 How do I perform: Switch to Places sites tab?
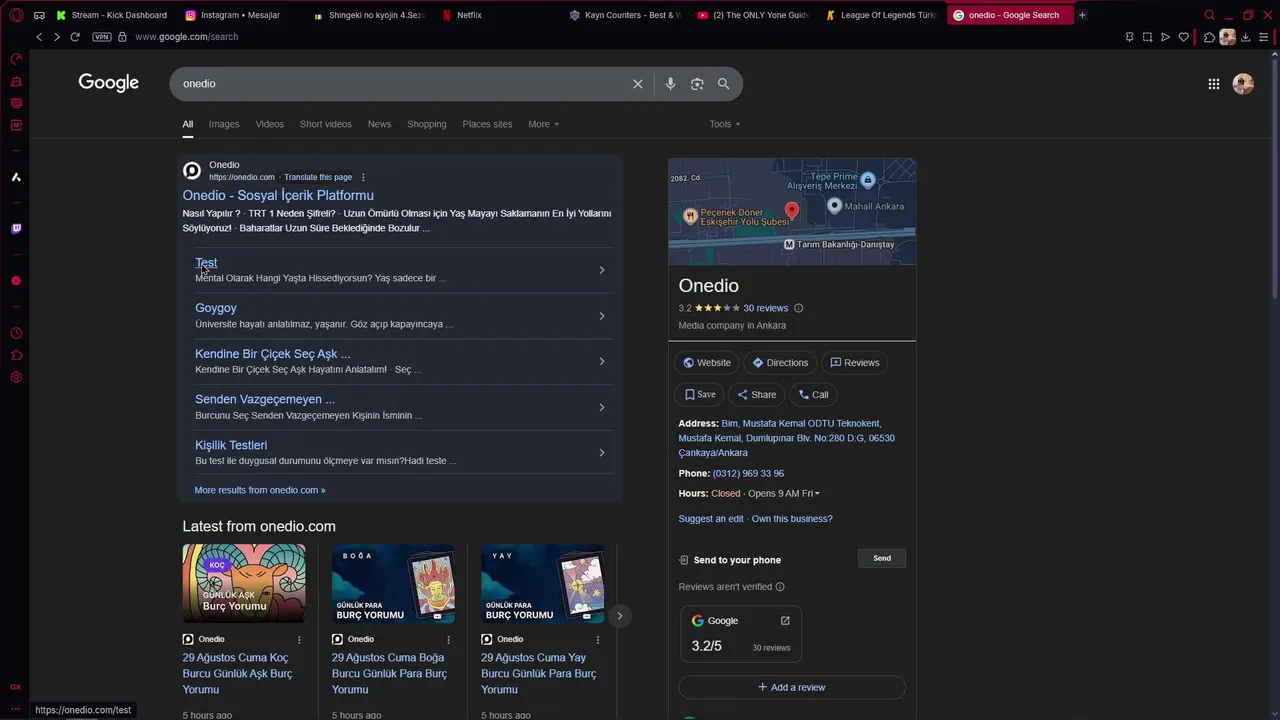coord(487,124)
